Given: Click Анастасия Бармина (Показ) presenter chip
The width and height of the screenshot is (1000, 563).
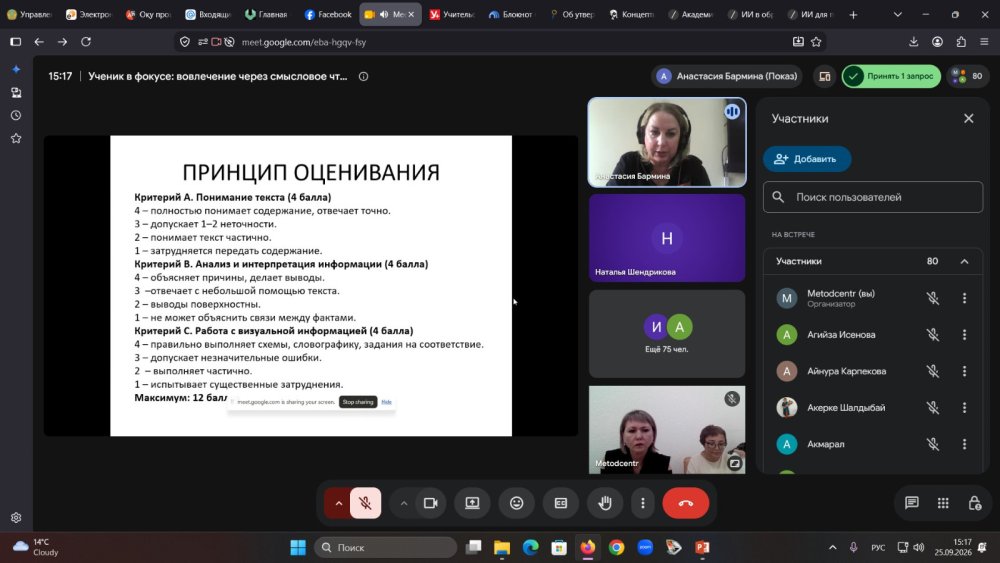Looking at the screenshot, I should [x=728, y=76].
